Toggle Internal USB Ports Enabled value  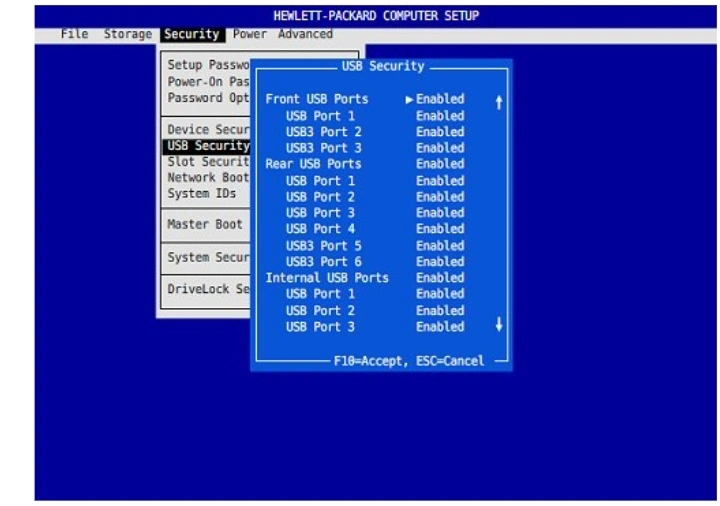440,278
